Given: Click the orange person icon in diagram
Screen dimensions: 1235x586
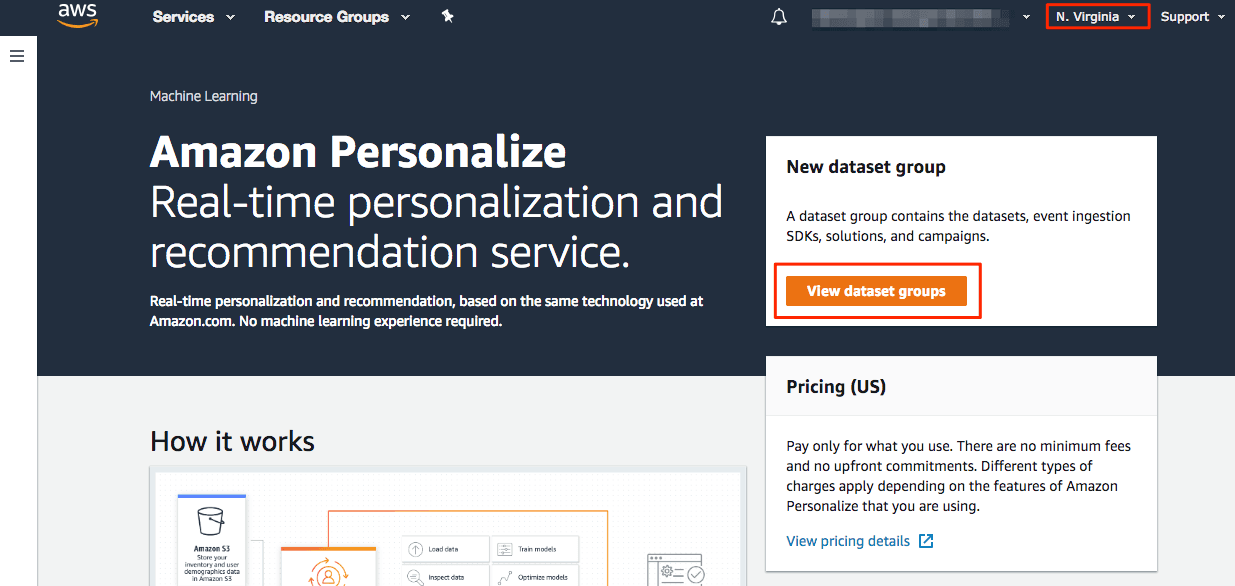Looking at the screenshot, I should click(x=330, y=575).
